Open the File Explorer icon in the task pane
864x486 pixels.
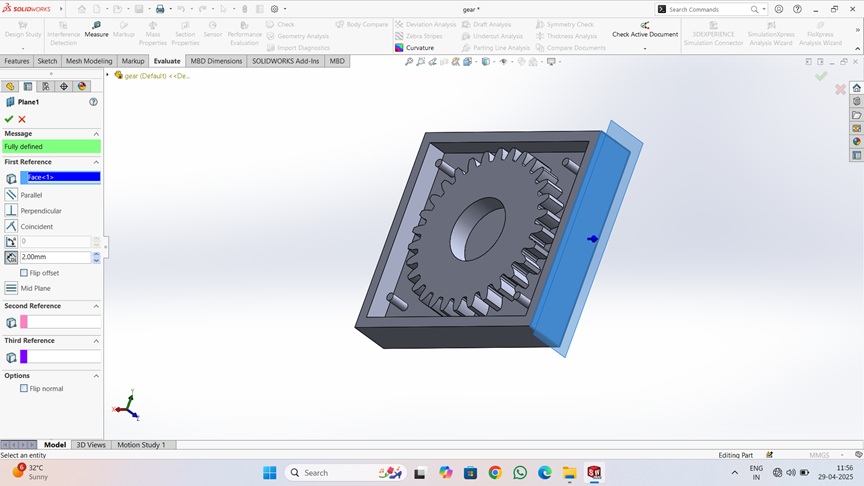coord(856,115)
